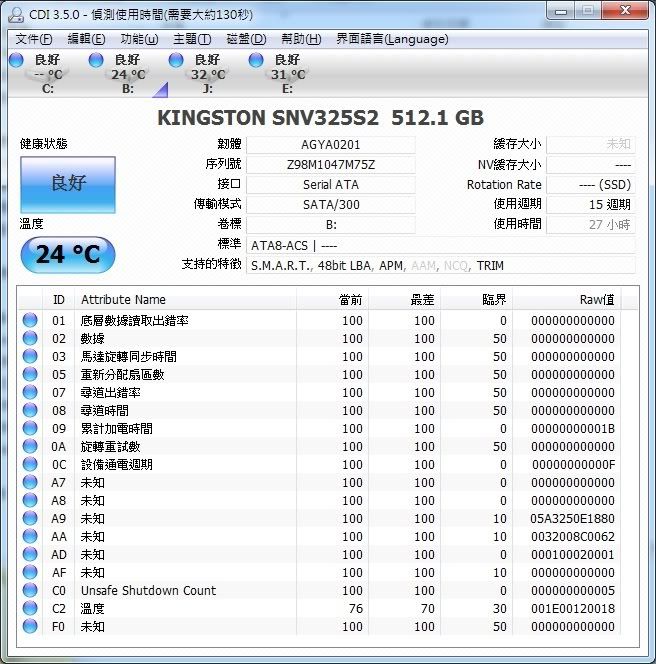Click the ---- (SSD) rotation rate field

pyautogui.click(x=591, y=185)
